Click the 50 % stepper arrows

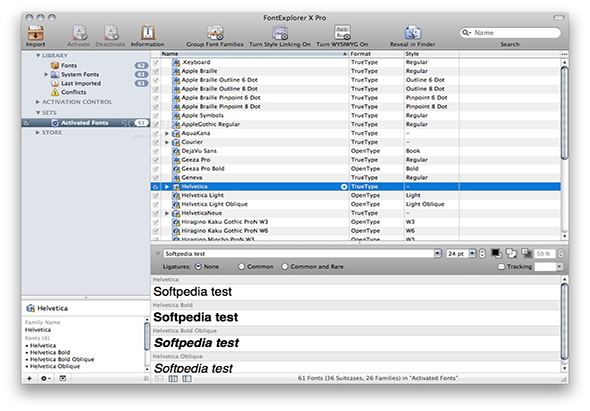[560, 254]
